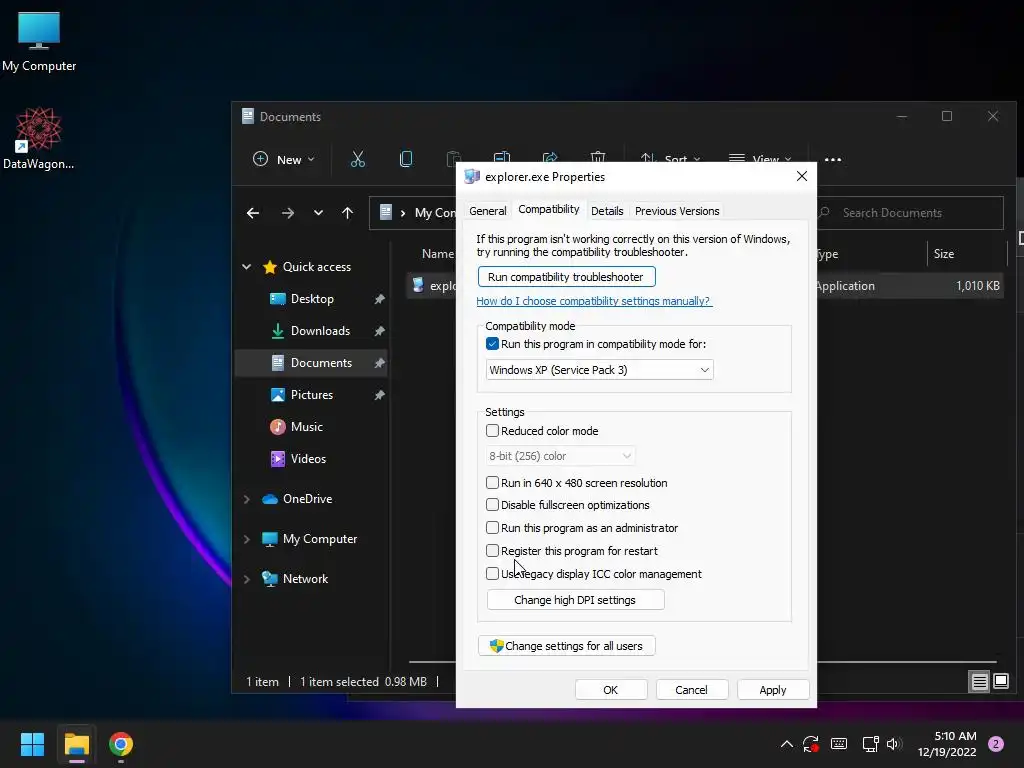
Task: Launch Google Chrome from the taskbar
Action: (121, 744)
